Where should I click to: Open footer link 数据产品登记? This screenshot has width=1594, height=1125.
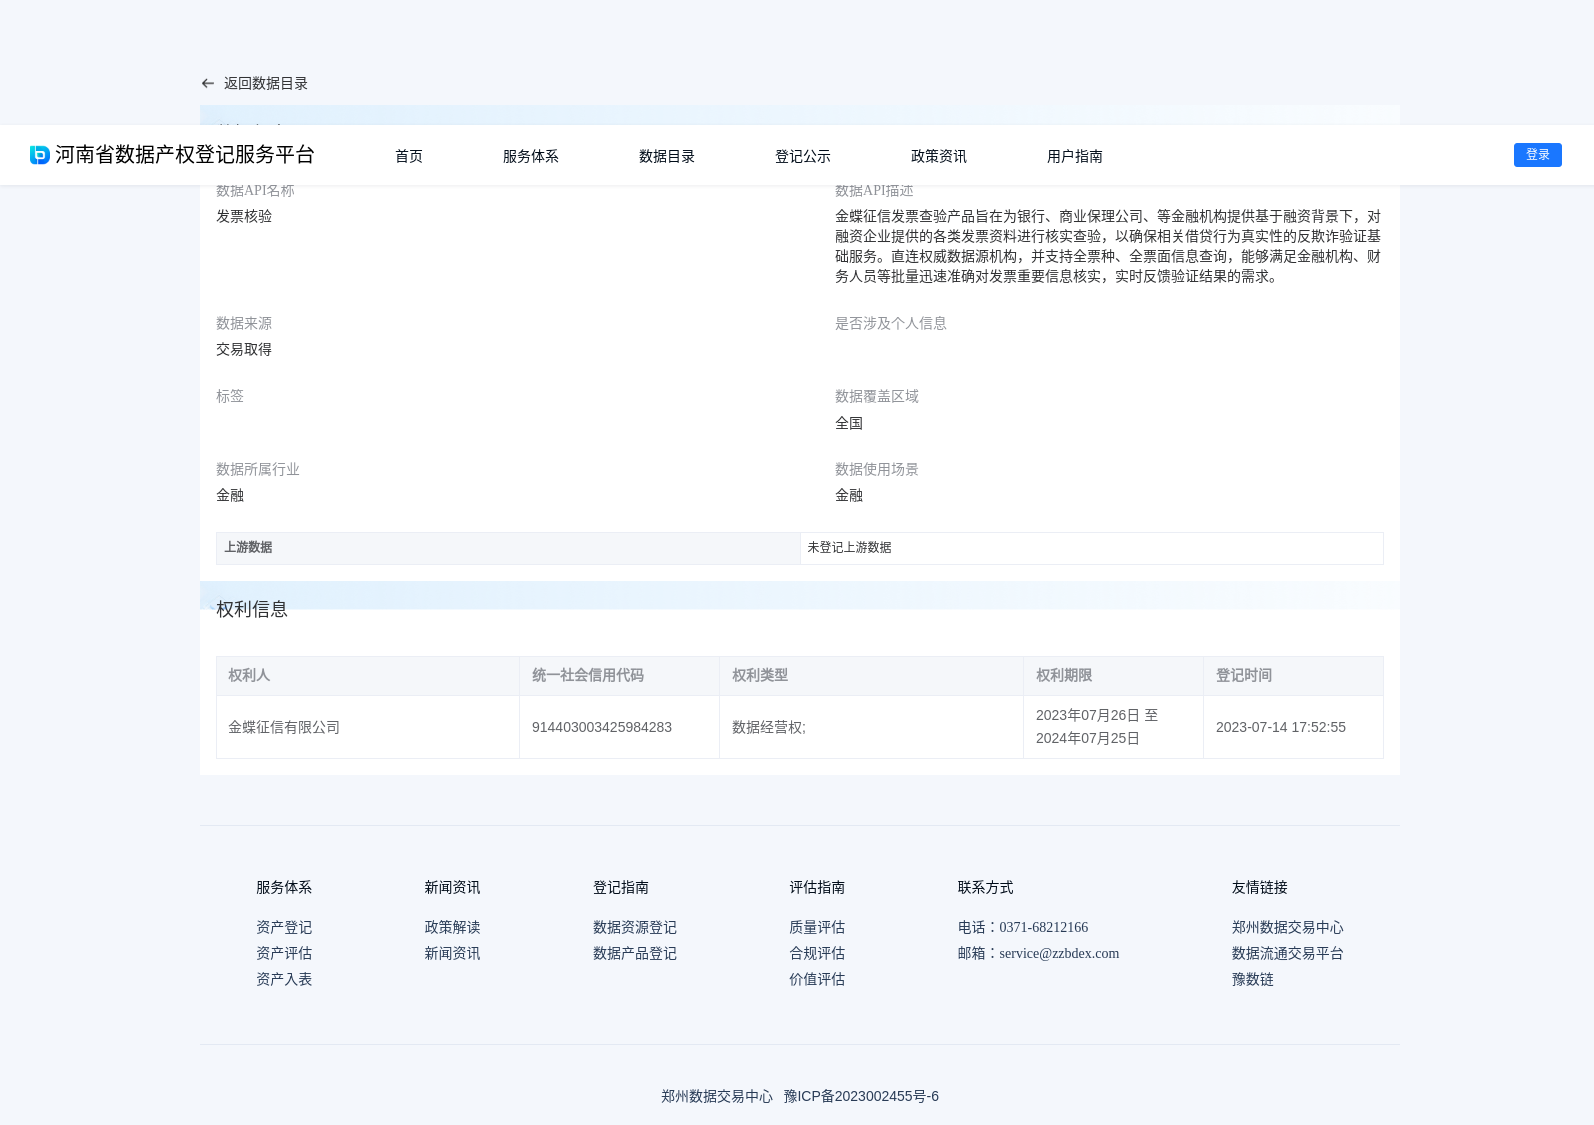tap(635, 954)
